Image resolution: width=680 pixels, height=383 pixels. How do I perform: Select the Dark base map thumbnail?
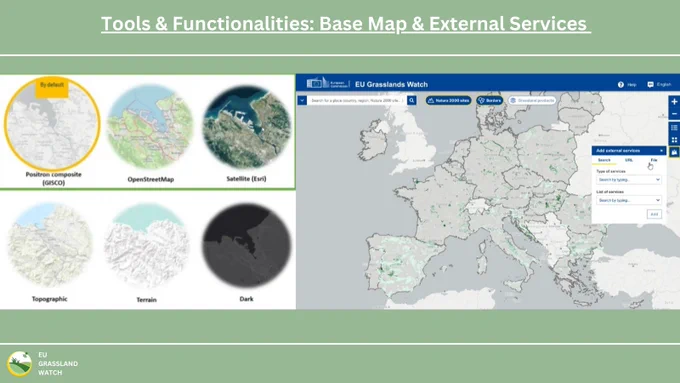[x=246, y=246]
